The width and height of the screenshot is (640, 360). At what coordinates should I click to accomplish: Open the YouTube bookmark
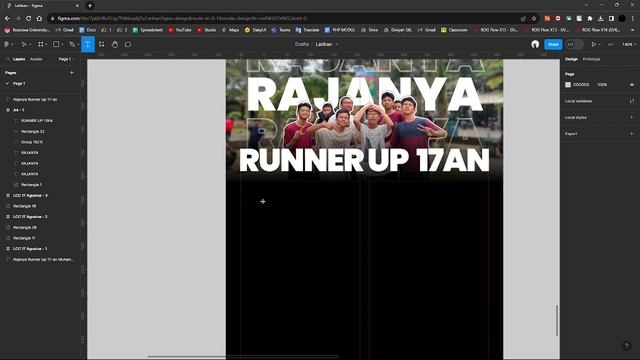pyautogui.click(x=180, y=30)
